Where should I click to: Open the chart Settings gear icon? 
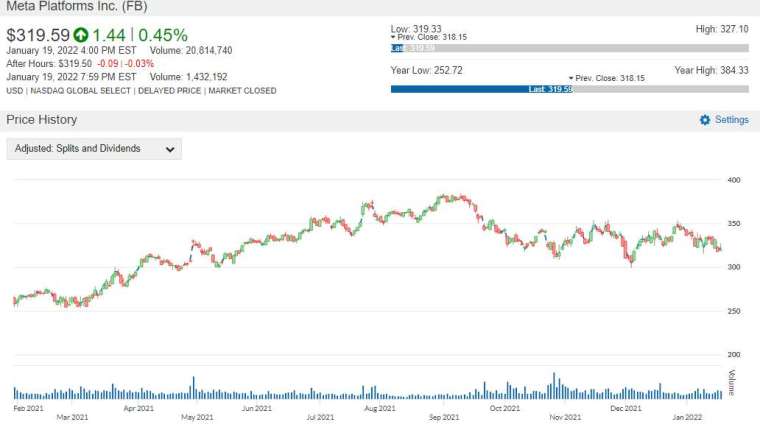(705, 120)
